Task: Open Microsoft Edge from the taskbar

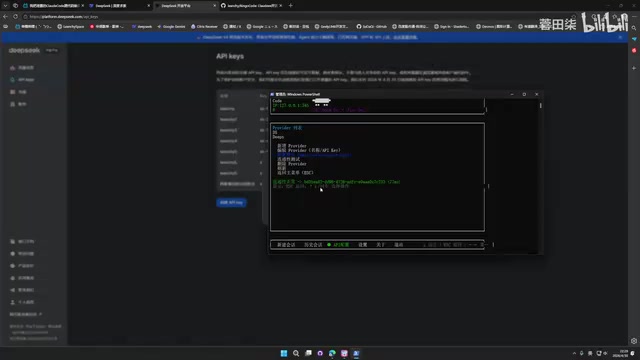Action: (332, 353)
